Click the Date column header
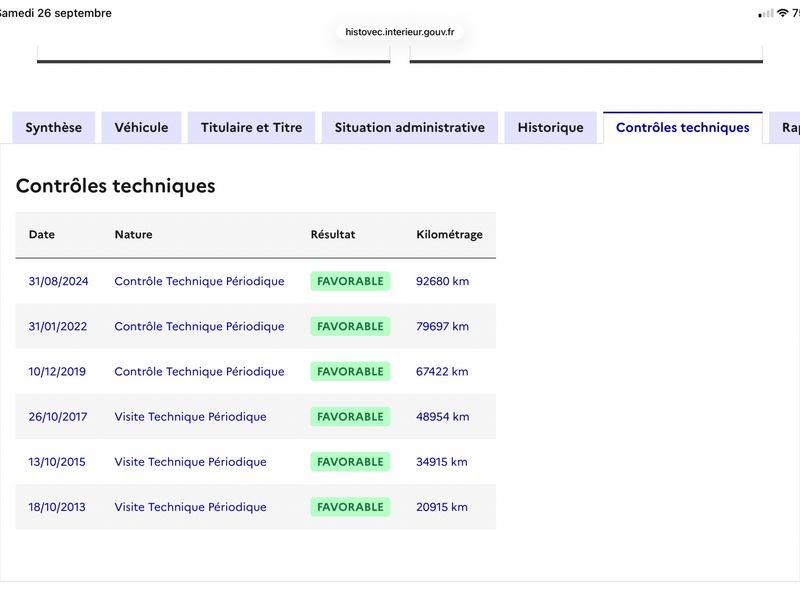This screenshot has width=800, height=600. [42, 234]
